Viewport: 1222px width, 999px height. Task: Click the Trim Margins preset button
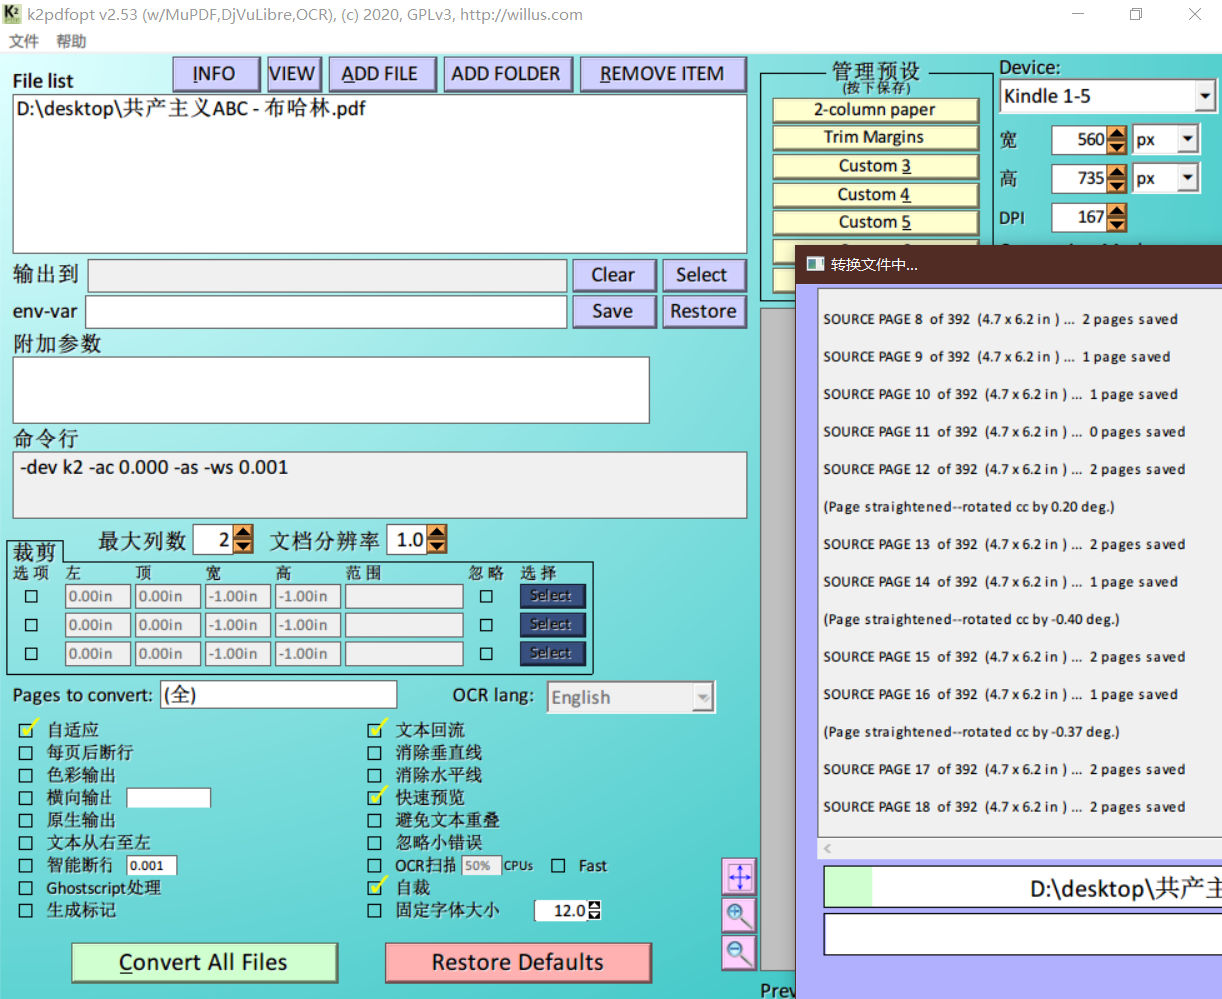(x=874, y=137)
